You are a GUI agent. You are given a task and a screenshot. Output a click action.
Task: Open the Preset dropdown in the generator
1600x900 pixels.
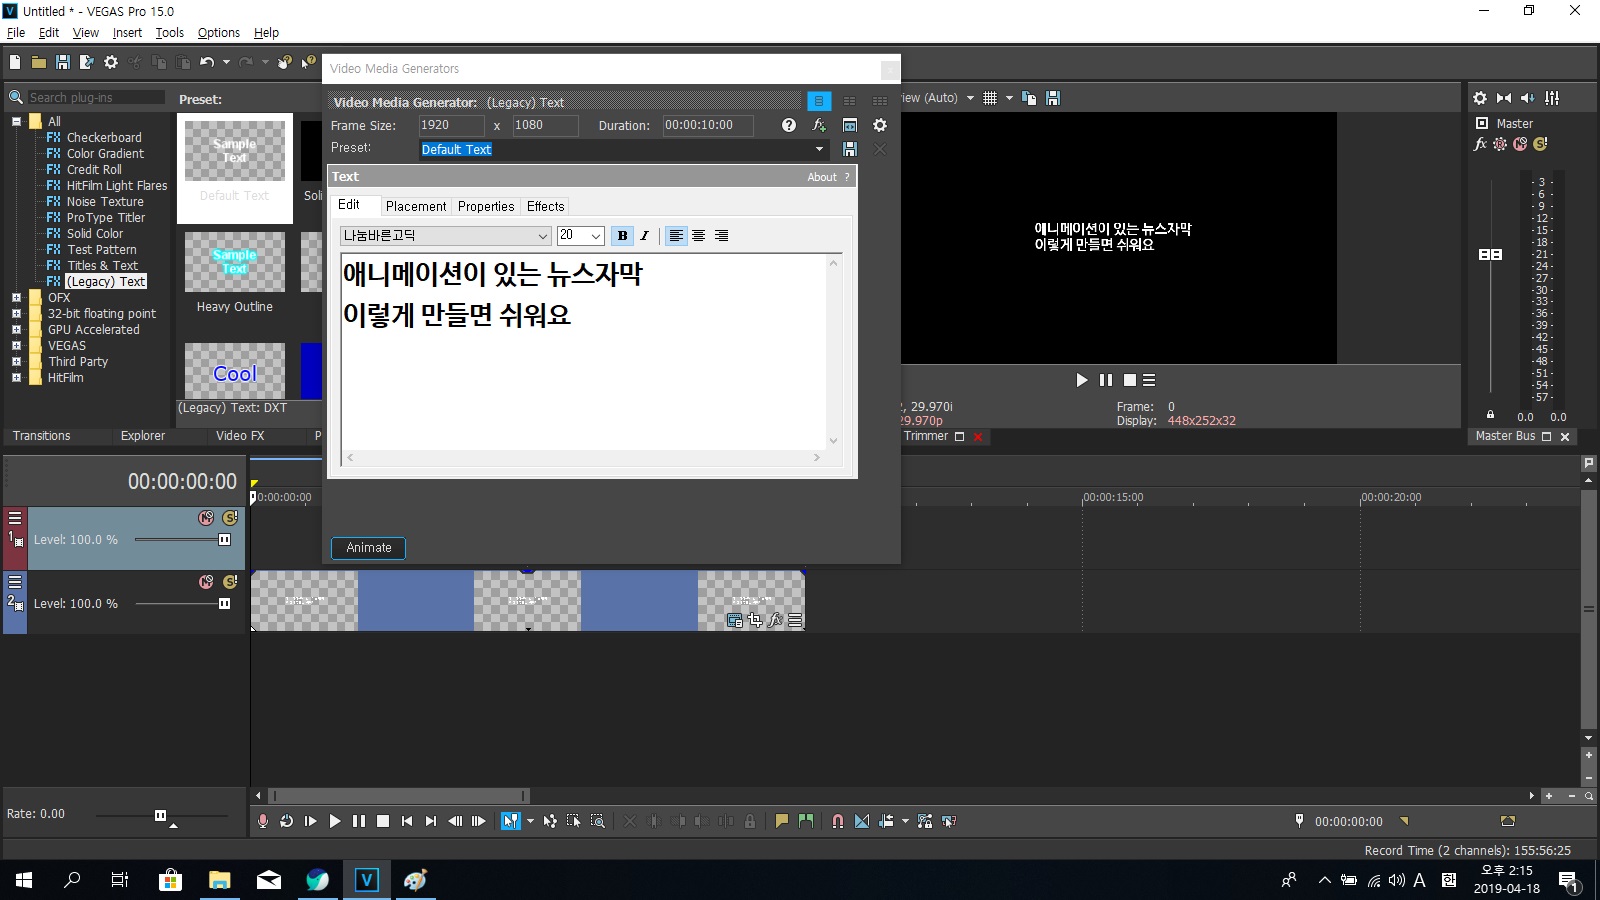pyautogui.click(x=819, y=149)
